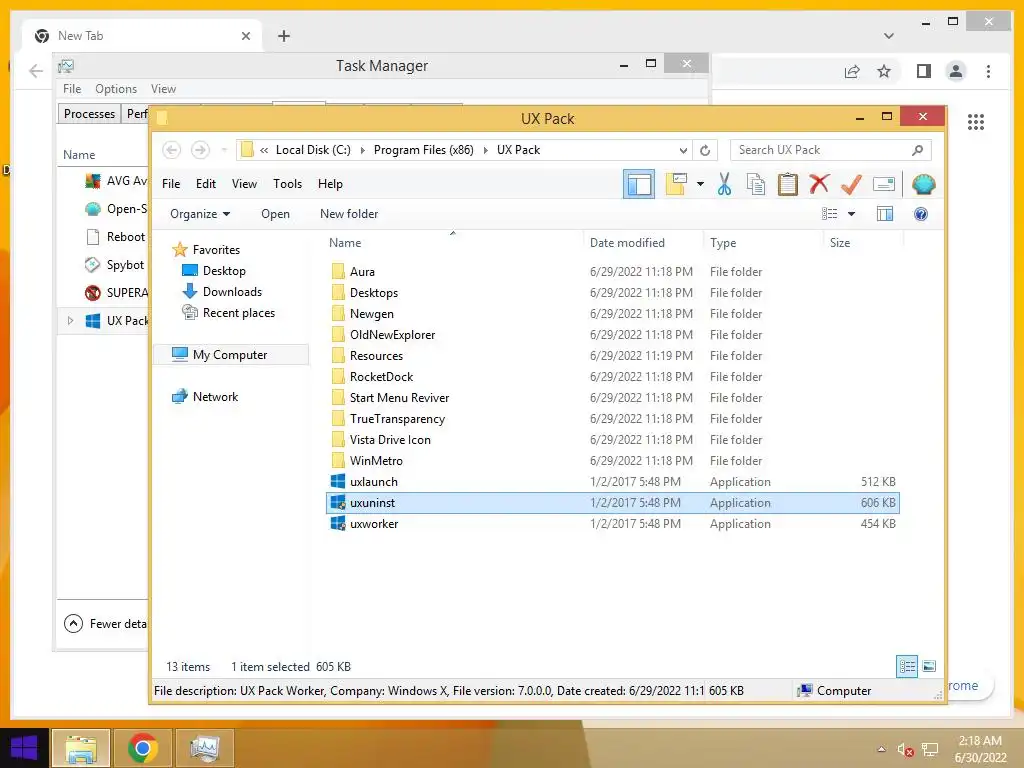Click the red X Delete icon
The image size is (1024, 768).
[x=819, y=184]
